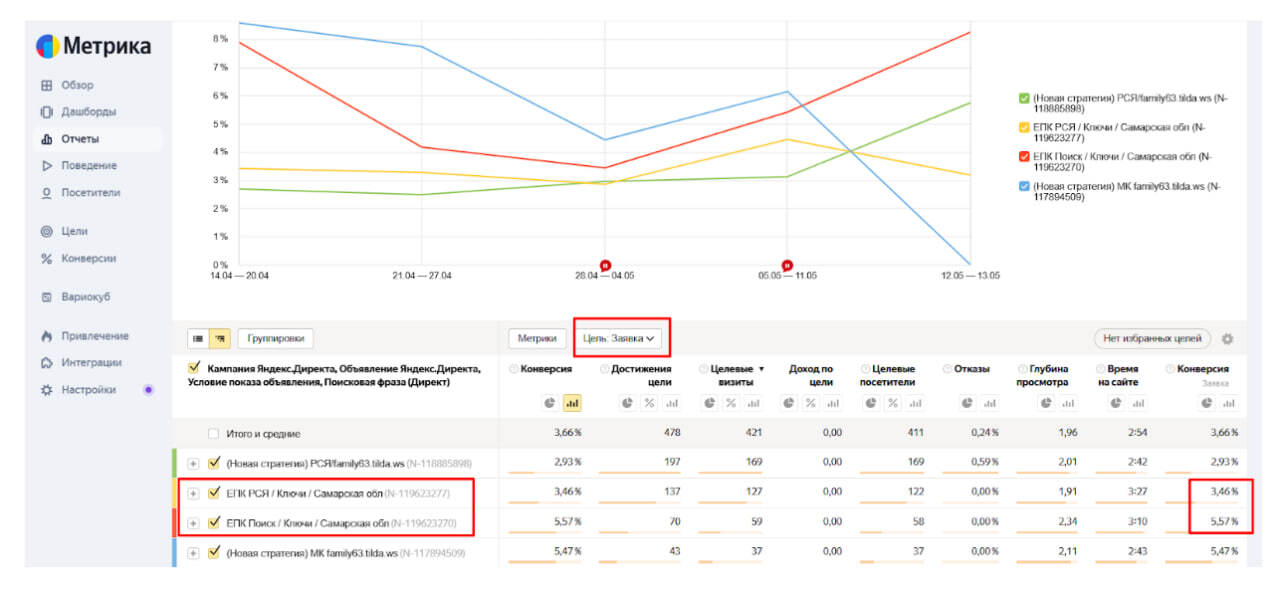Expand row ЕПК Поиск / Ключи / Самарская обл
Image resolution: width=1280 pixels, height=595 pixels.
tap(193, 524)
